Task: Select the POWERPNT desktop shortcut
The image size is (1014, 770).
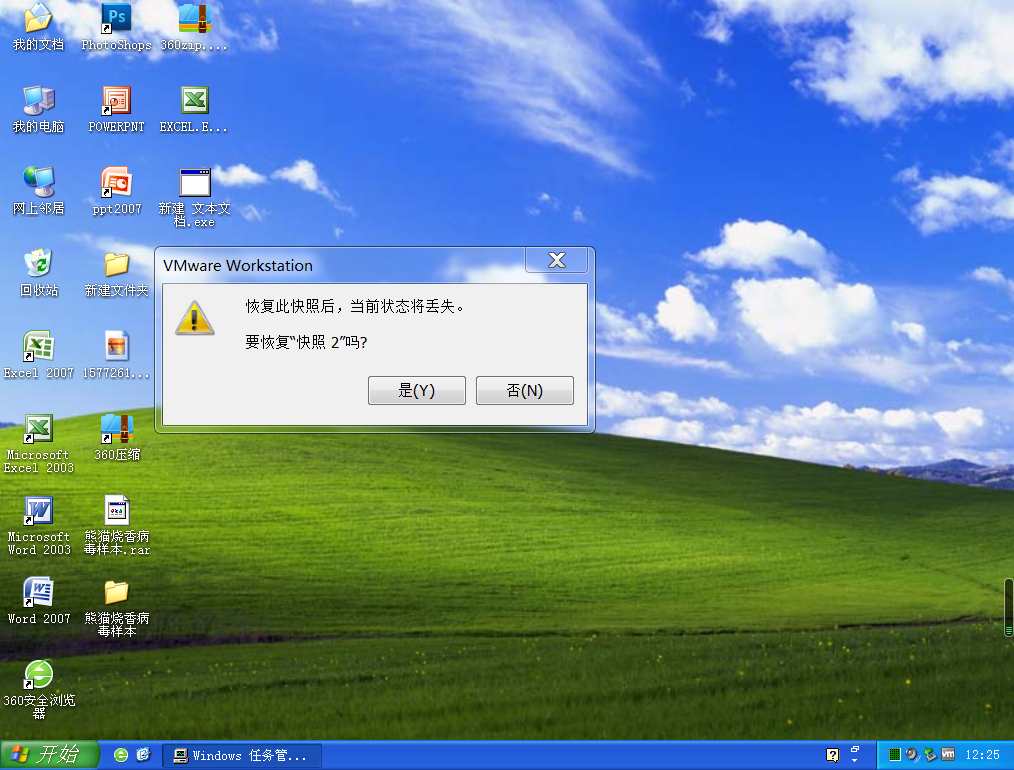Action: 116,100
